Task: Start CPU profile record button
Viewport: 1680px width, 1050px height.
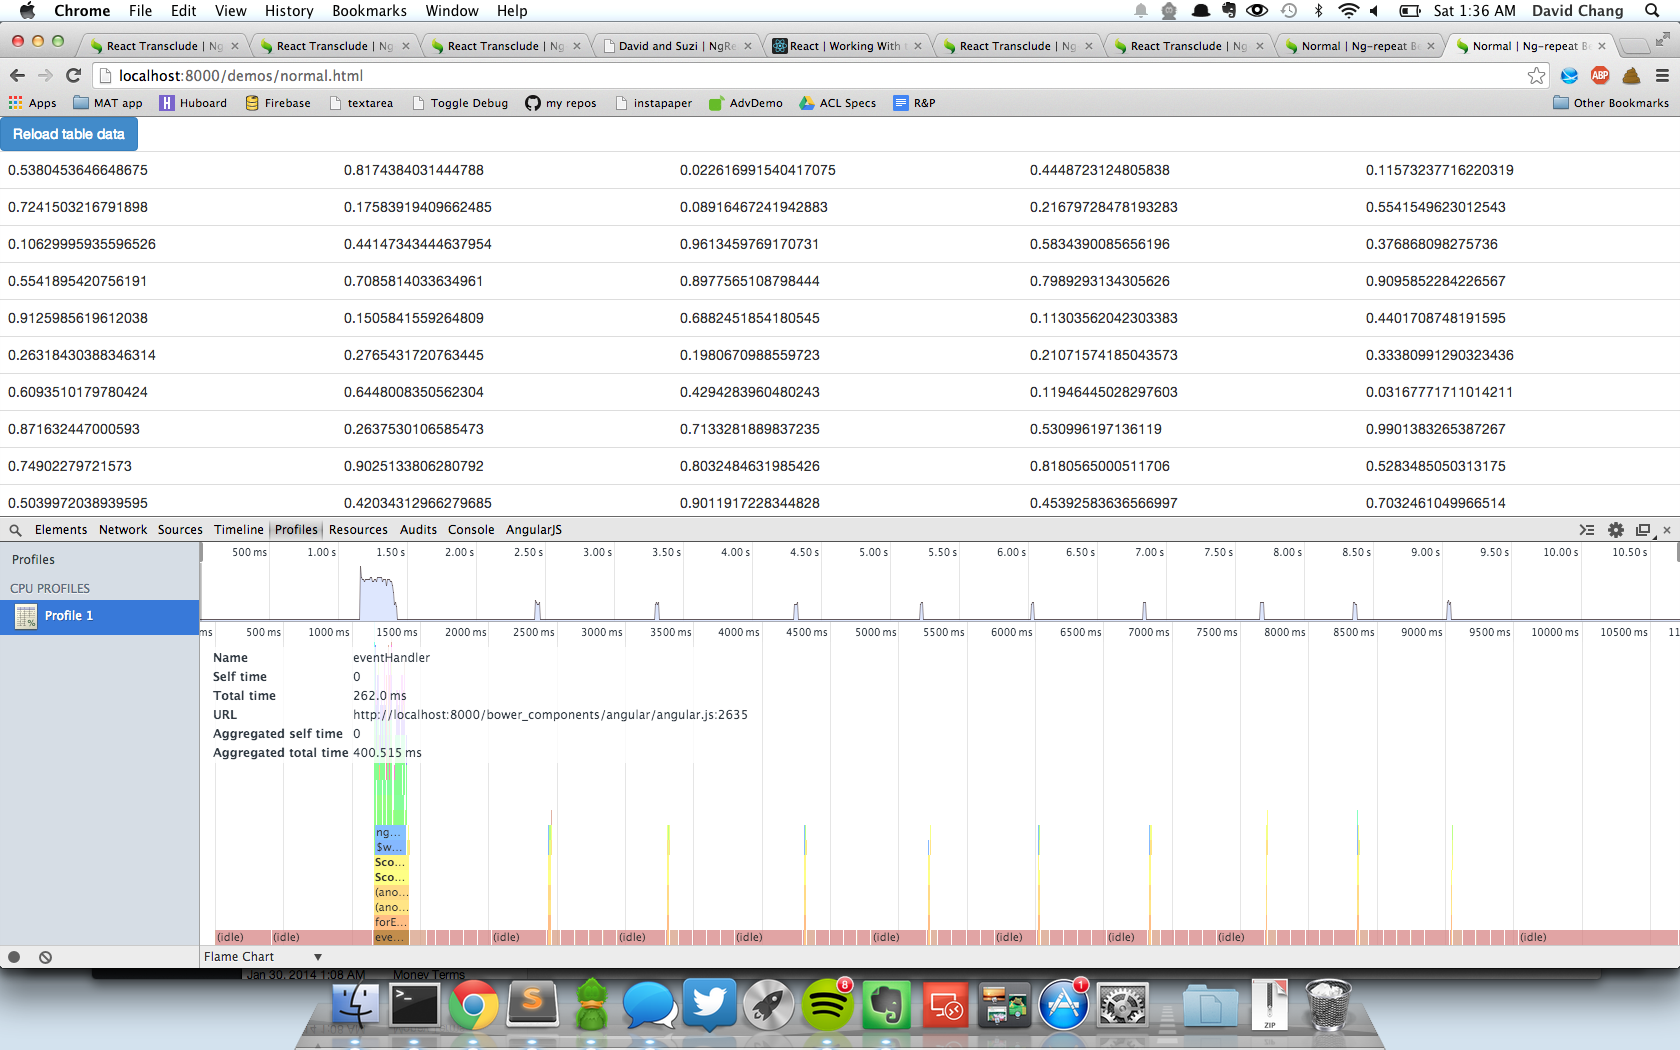Action: coord(14,957)
